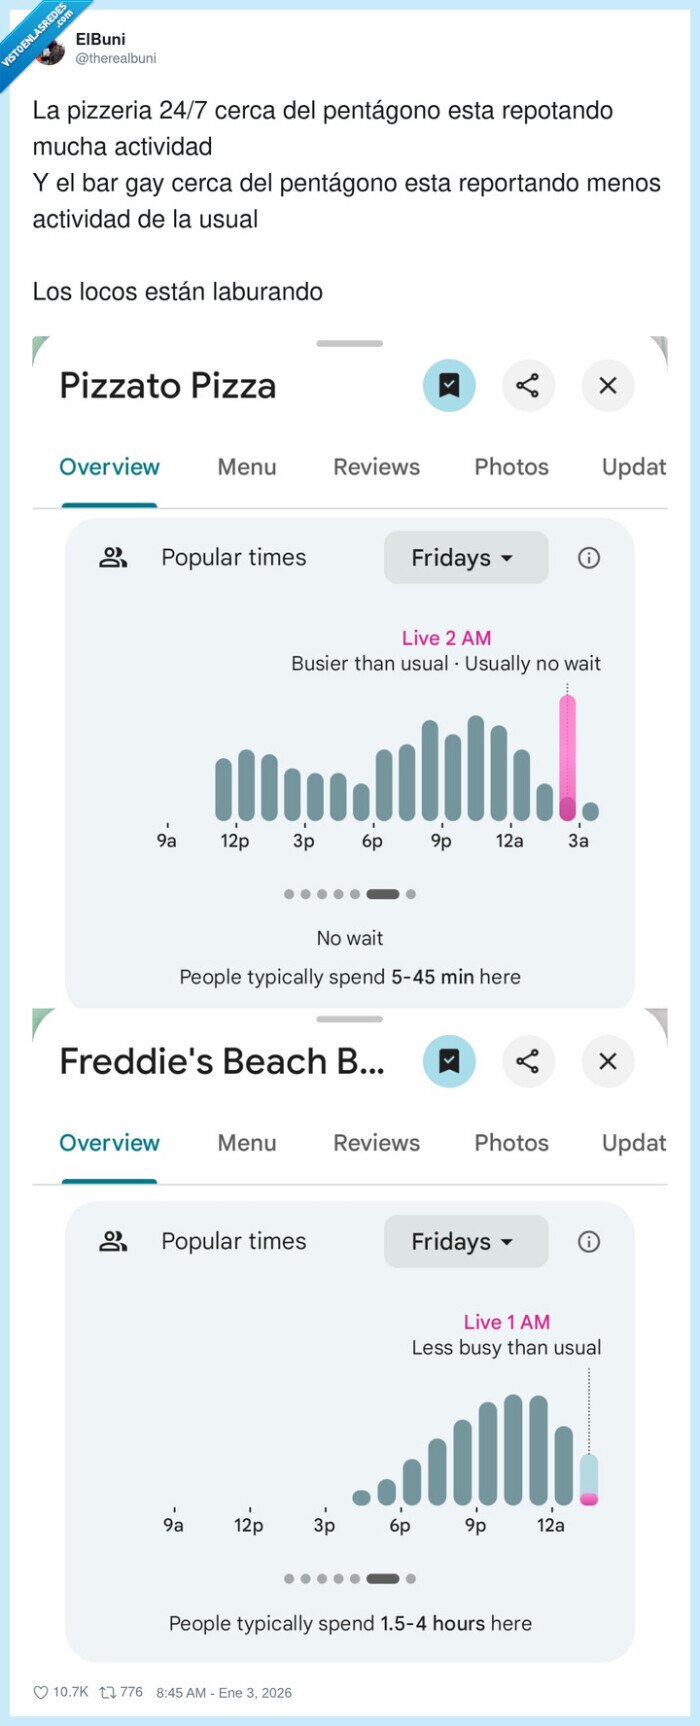Close the Freddie's Beach Bar panel
This screenshot has width=700, height=1726.
point(607,1061)
